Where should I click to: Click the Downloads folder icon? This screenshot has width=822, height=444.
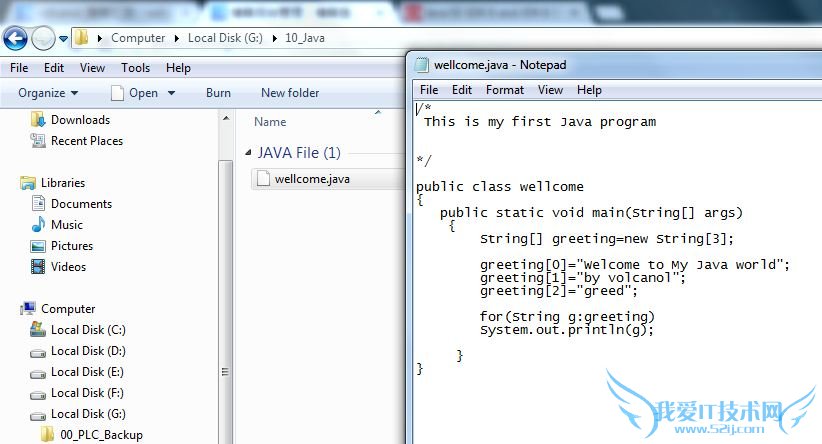click(38, 120)
